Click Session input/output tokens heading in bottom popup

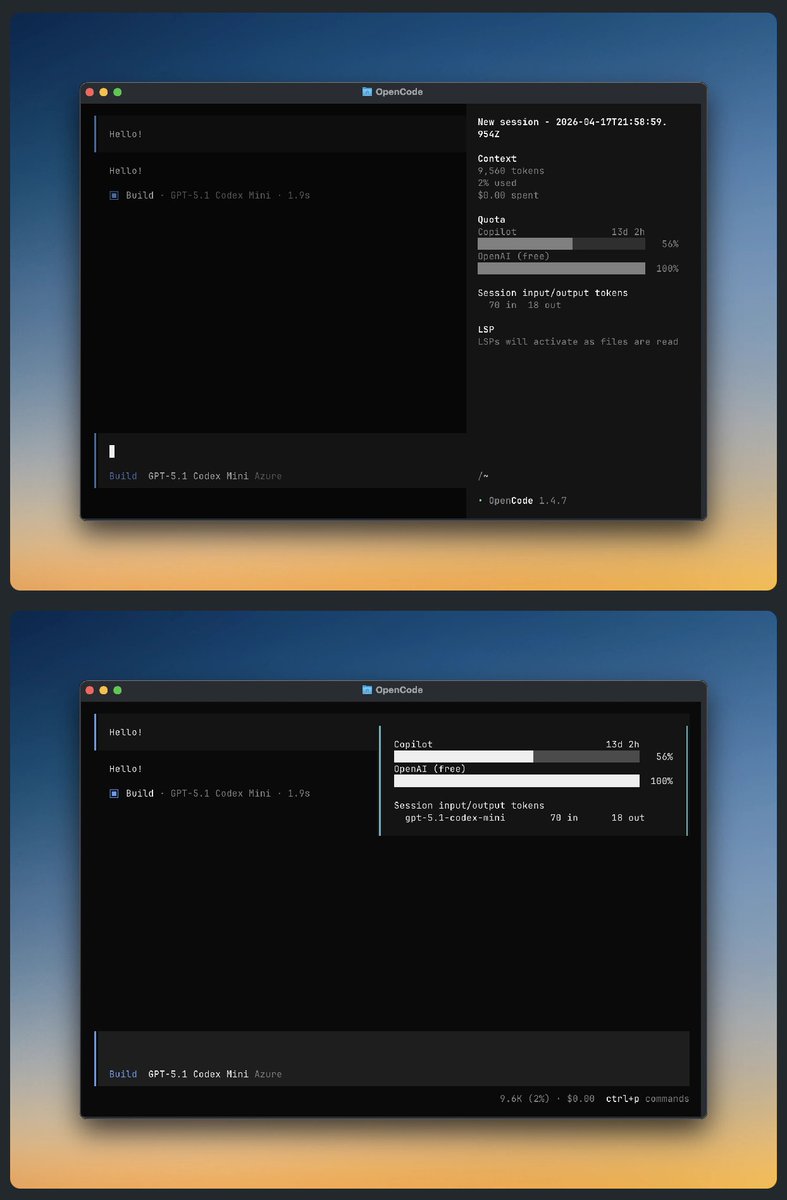coord(469,805)
